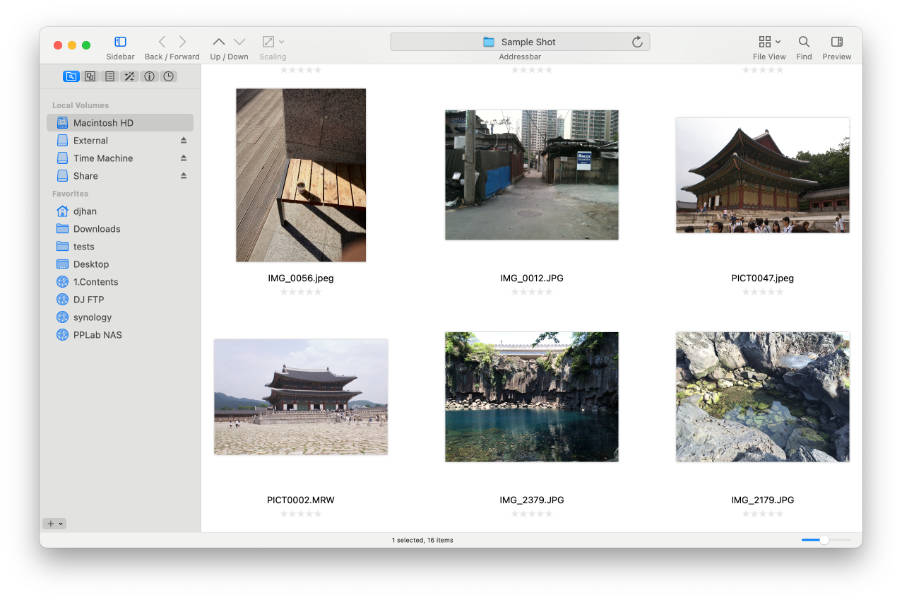Open the add plus menu in sidebar

55,523
